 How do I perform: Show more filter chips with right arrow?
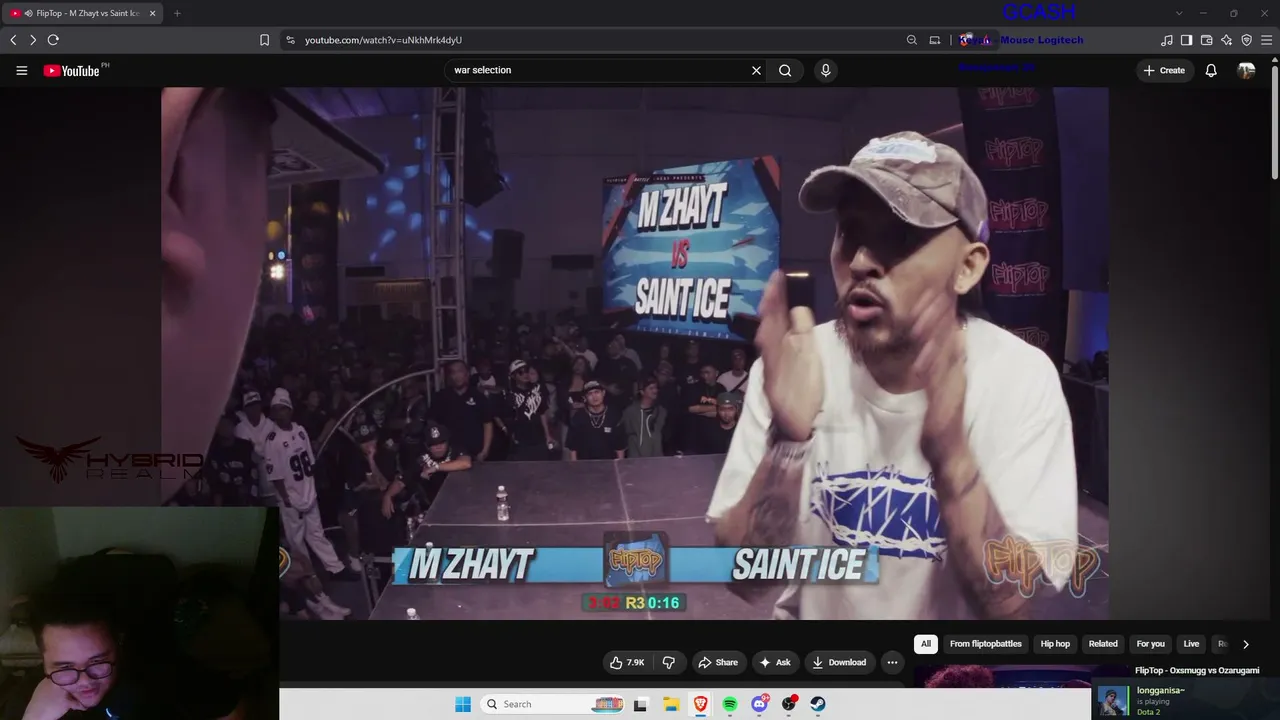[1245, 644]
